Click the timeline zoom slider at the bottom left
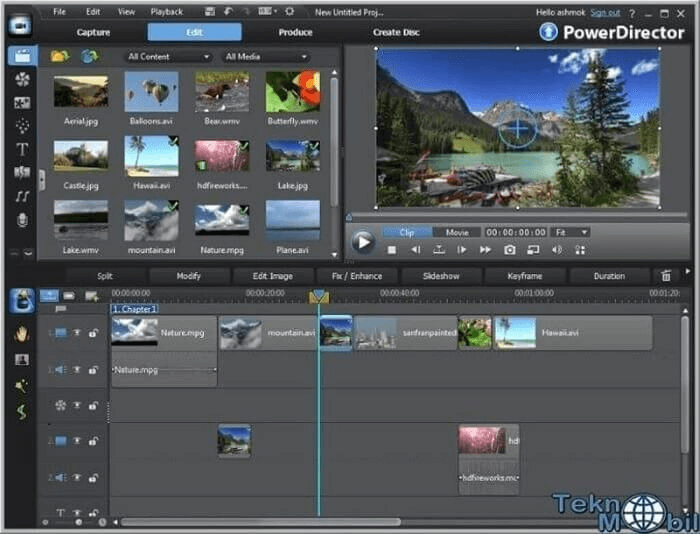The image size is (700, 534). pyautogui.click(x=78, y=522)
